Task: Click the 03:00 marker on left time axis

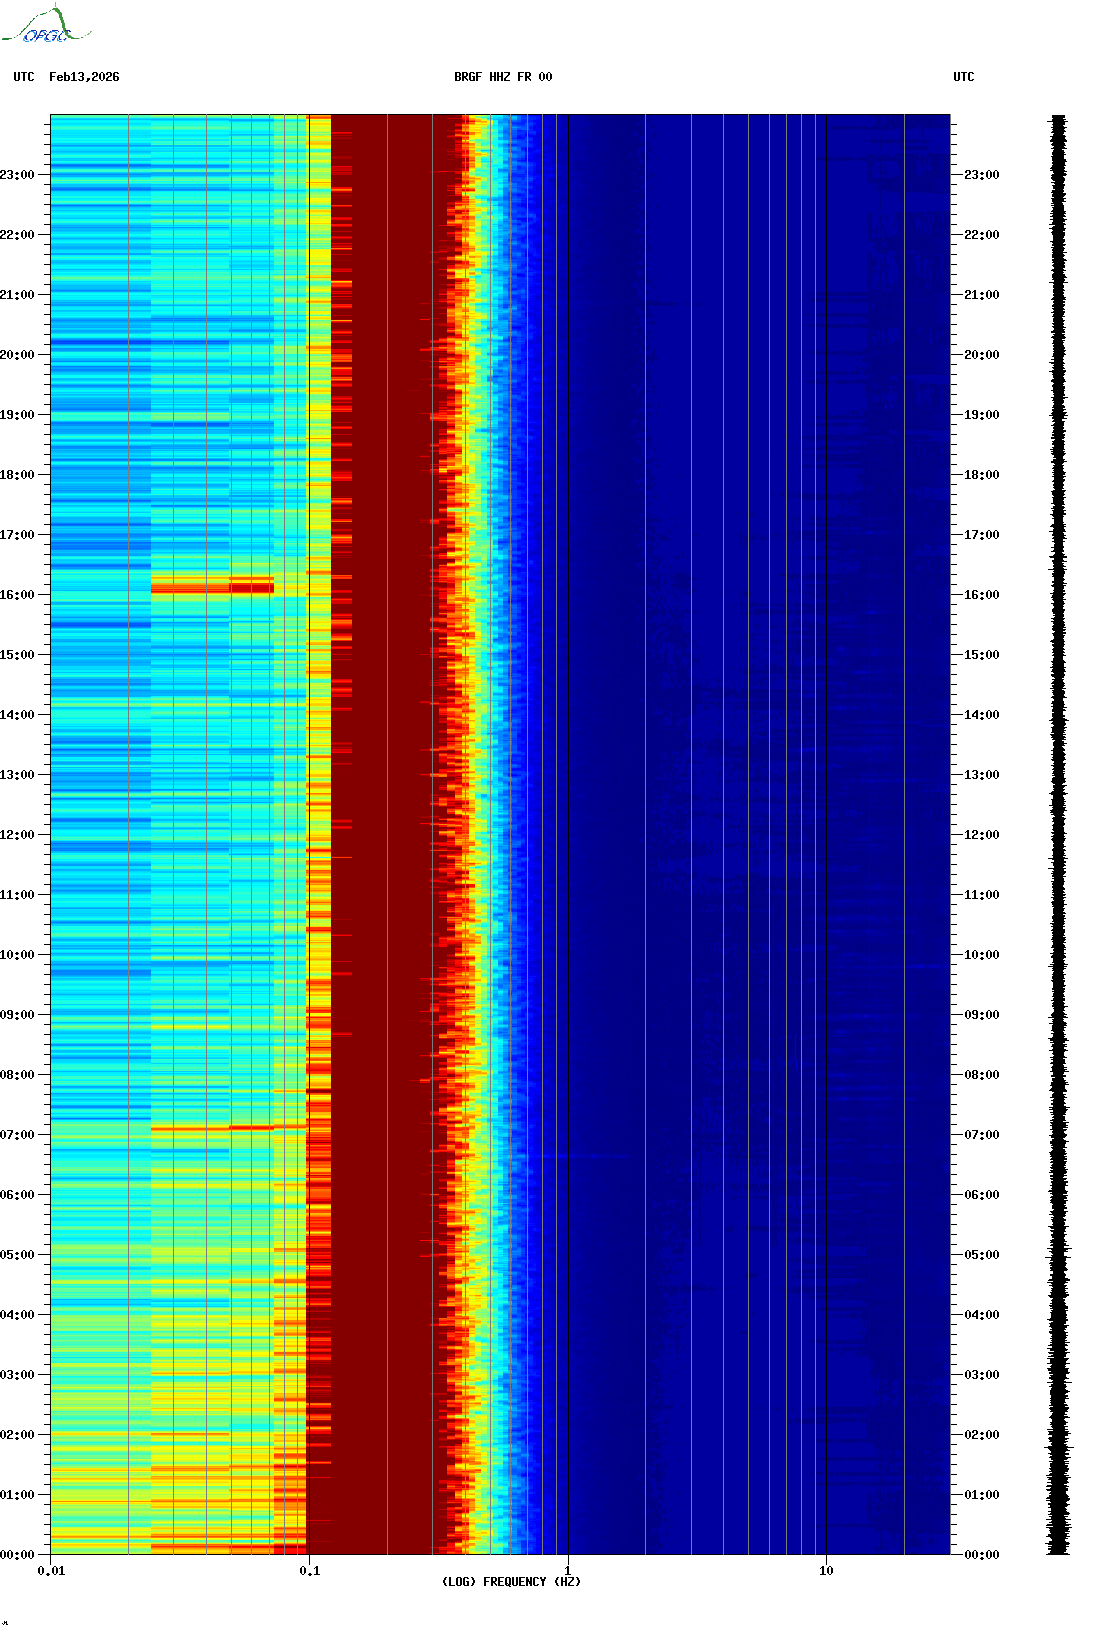Action: 17,1375
